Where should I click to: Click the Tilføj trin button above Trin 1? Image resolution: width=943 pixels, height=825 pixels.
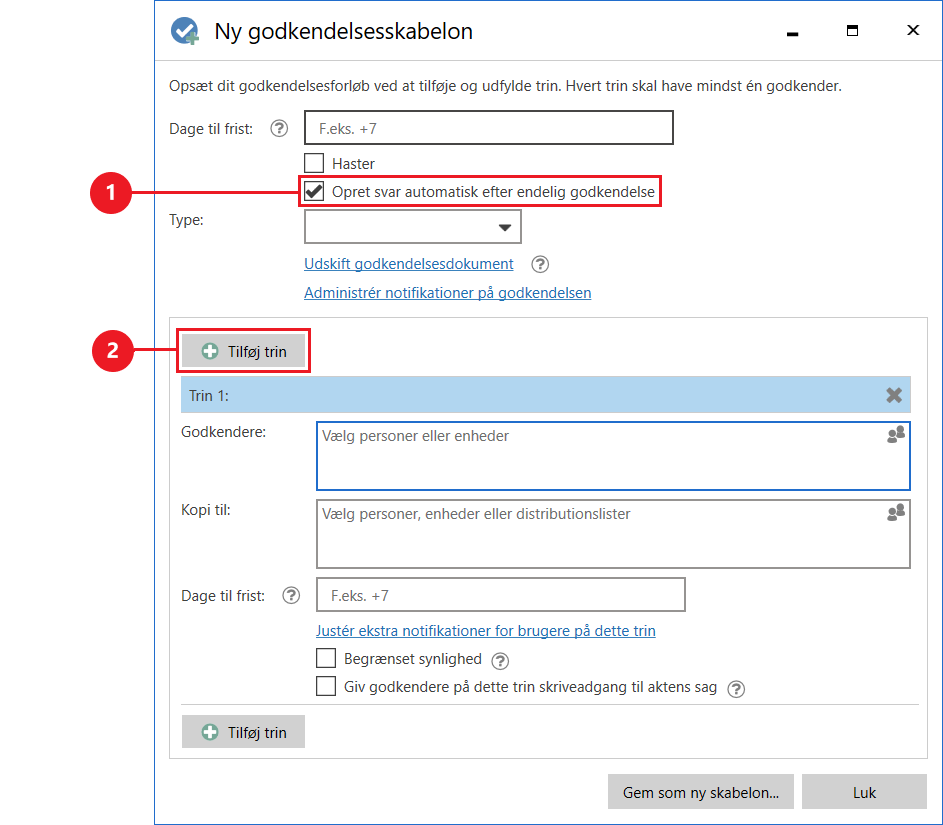244,351
